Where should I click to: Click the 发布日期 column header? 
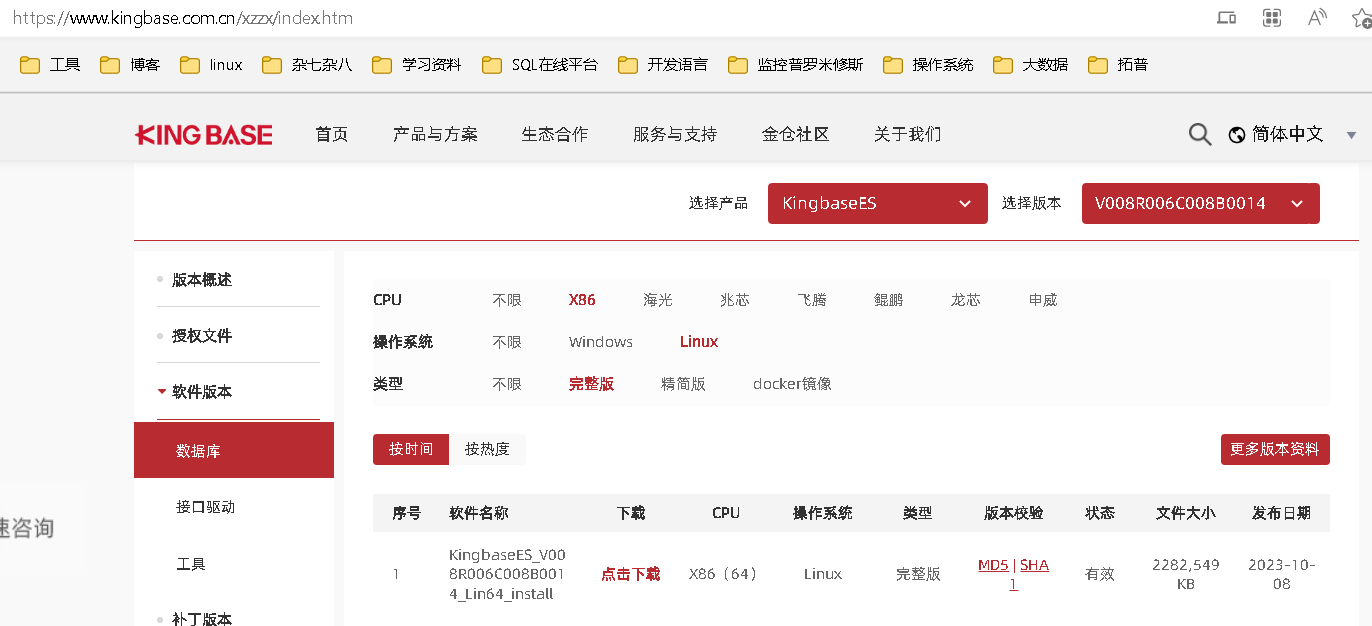pyautogui.click(x=1282, y=513)
